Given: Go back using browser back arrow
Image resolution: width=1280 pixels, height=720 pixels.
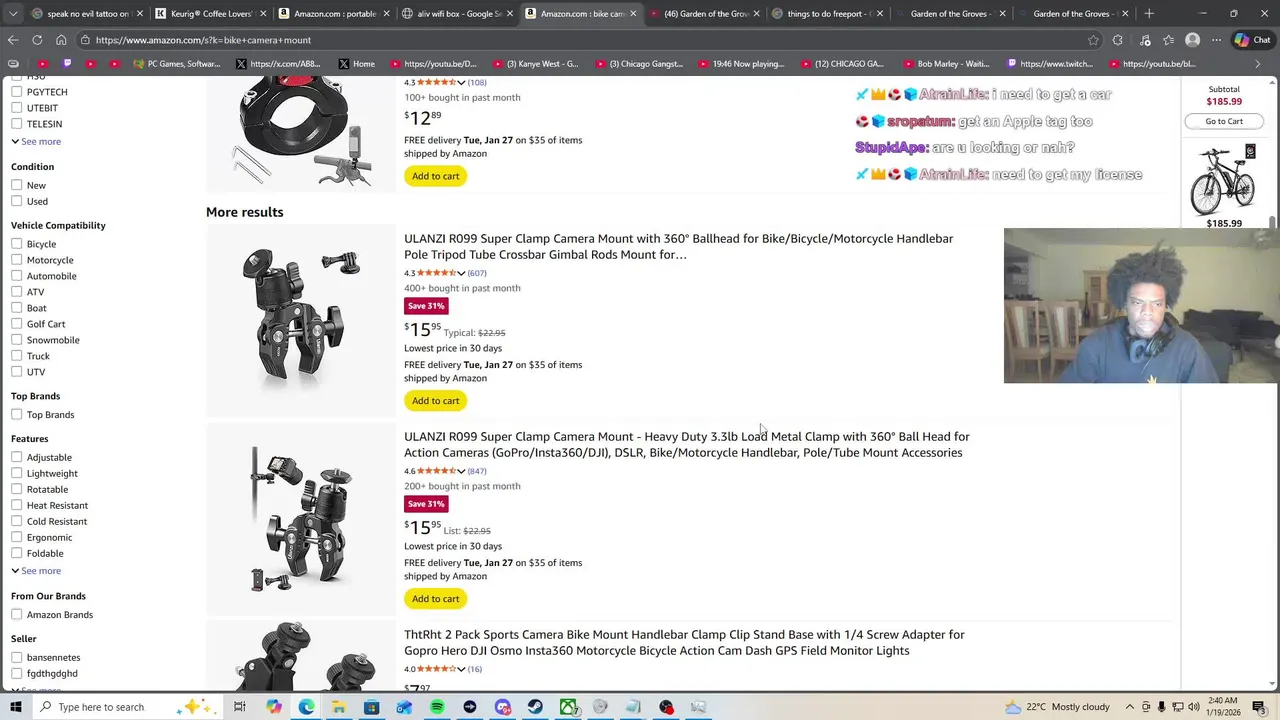Looking at the screenshot, I should 13,40.
